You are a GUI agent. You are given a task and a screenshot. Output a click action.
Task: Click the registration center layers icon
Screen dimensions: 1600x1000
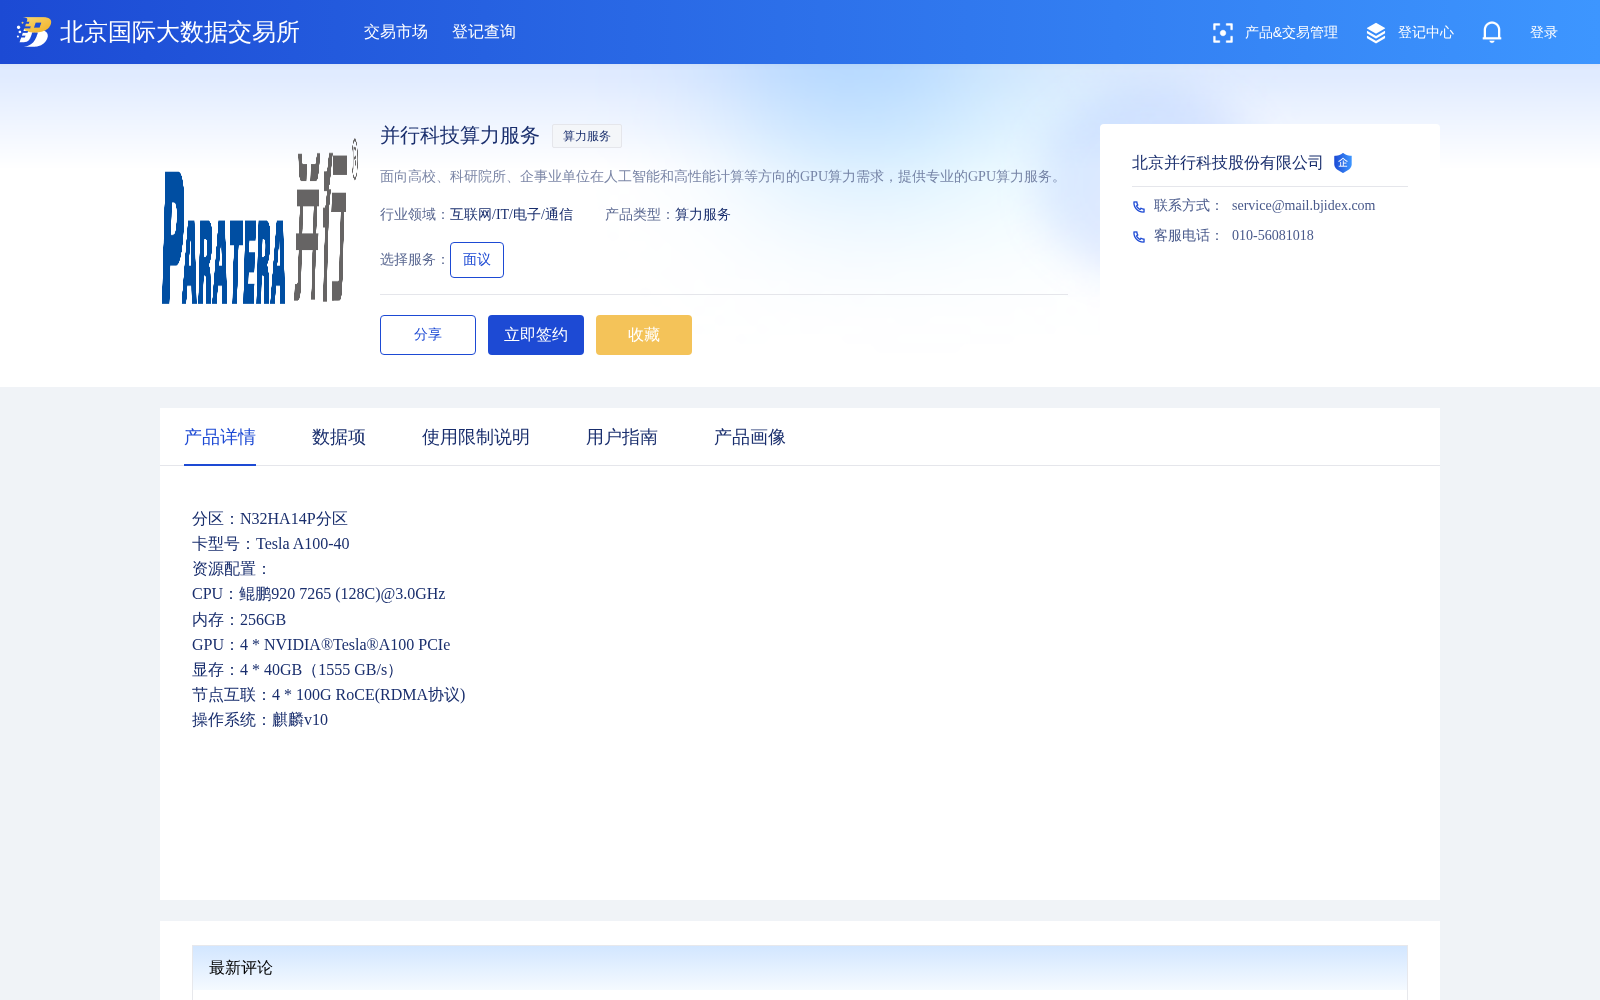[x=1376, y=33]
